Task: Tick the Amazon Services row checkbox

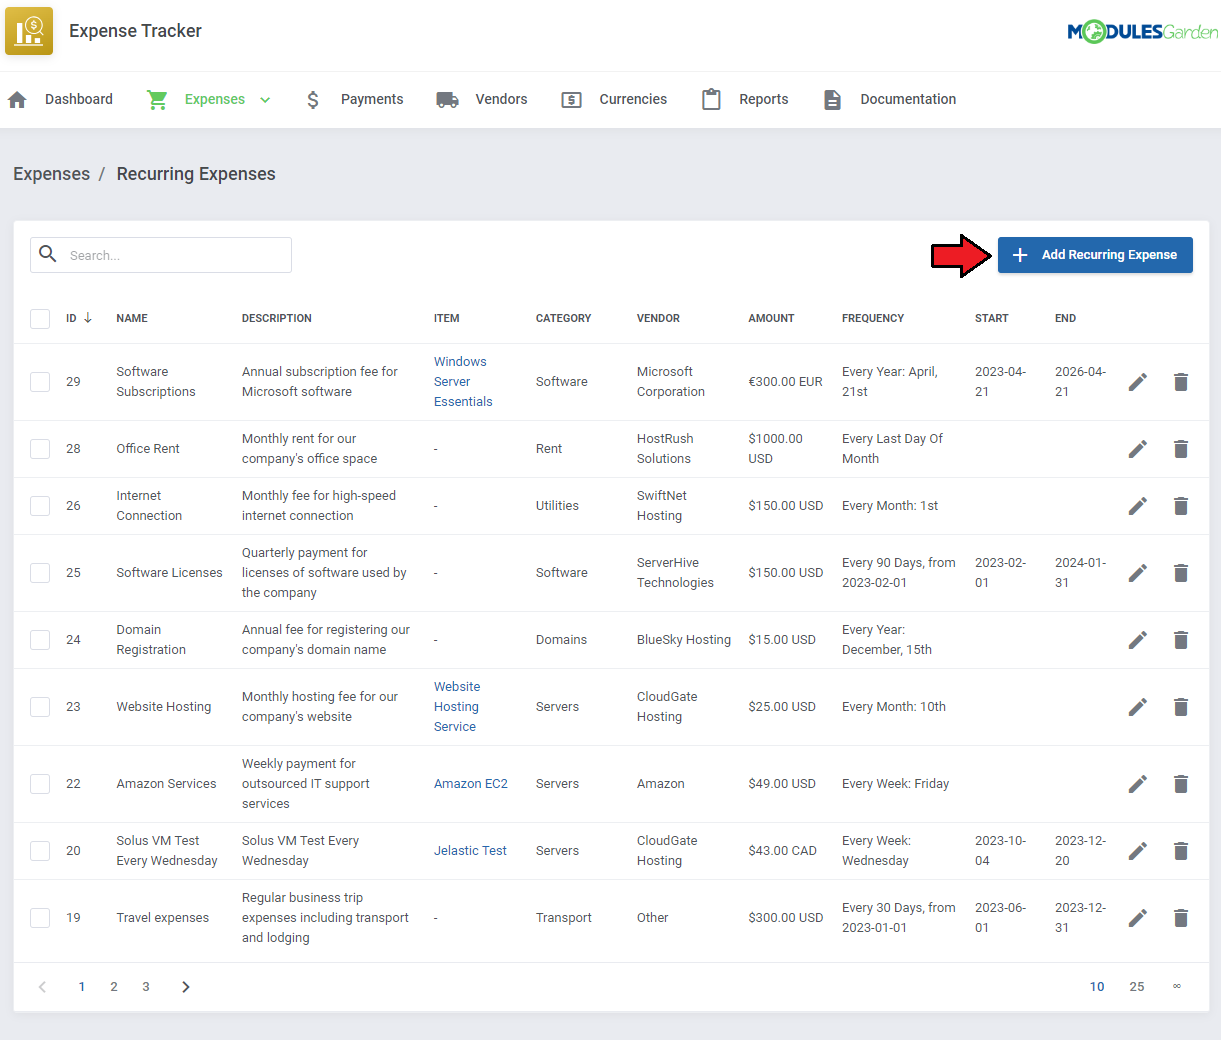Action: pos(40,784)
